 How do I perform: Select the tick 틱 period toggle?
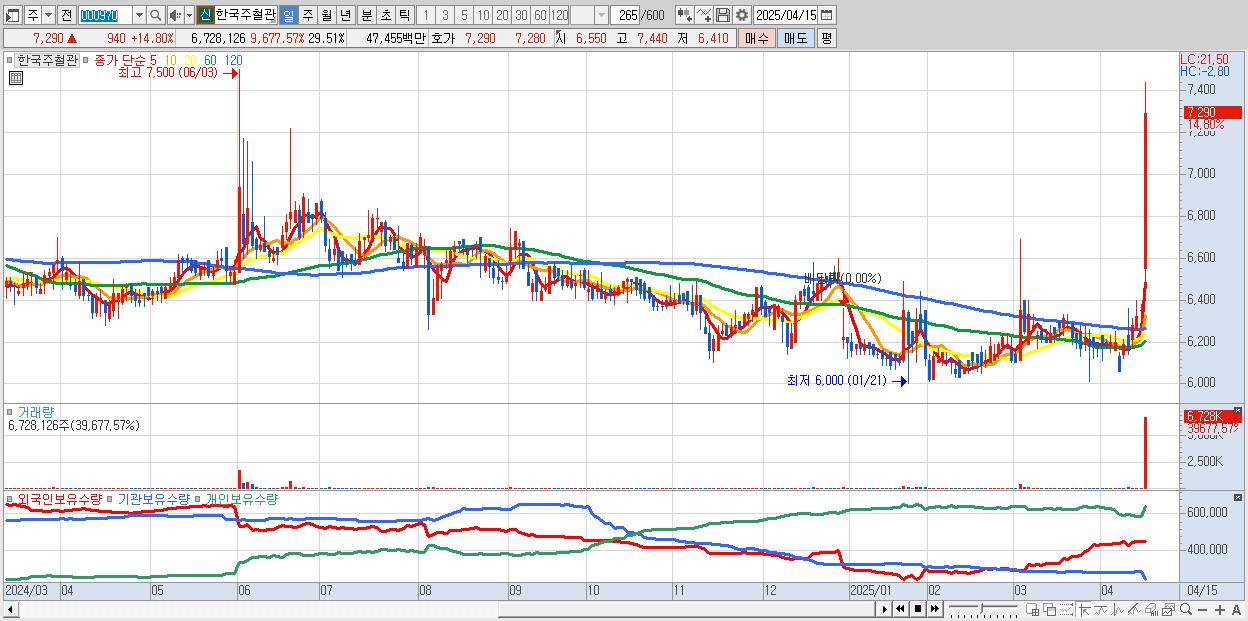404,15
